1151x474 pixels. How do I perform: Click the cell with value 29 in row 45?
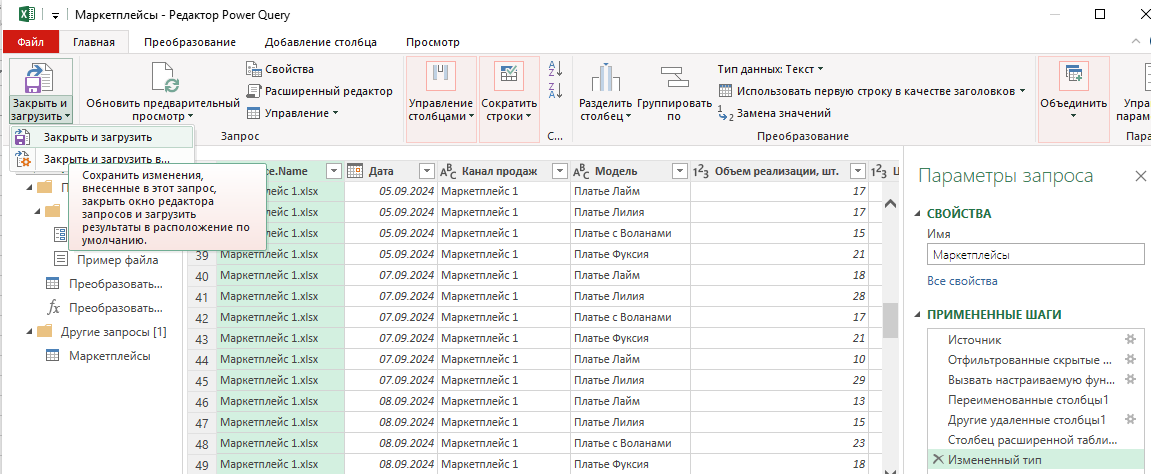[x=780, y=381]
